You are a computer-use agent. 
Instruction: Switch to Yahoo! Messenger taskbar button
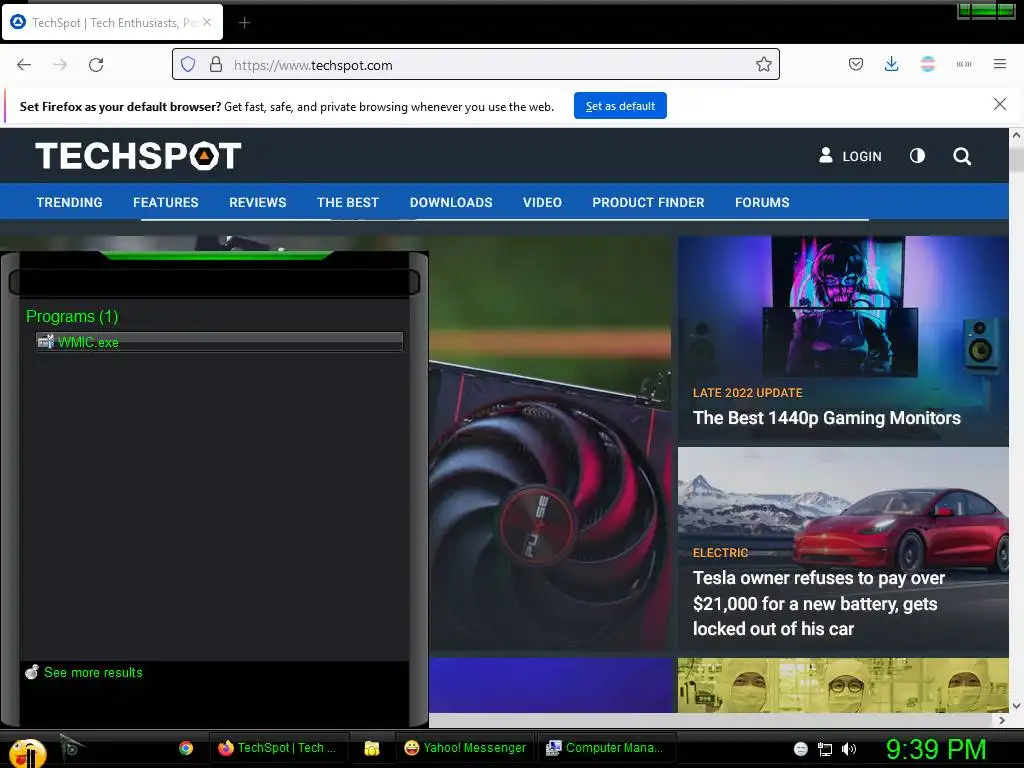465,748
